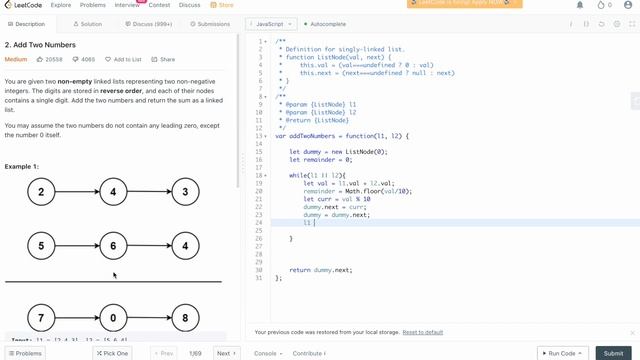
Task: Open the editor info icon
Action: (571, 24)
